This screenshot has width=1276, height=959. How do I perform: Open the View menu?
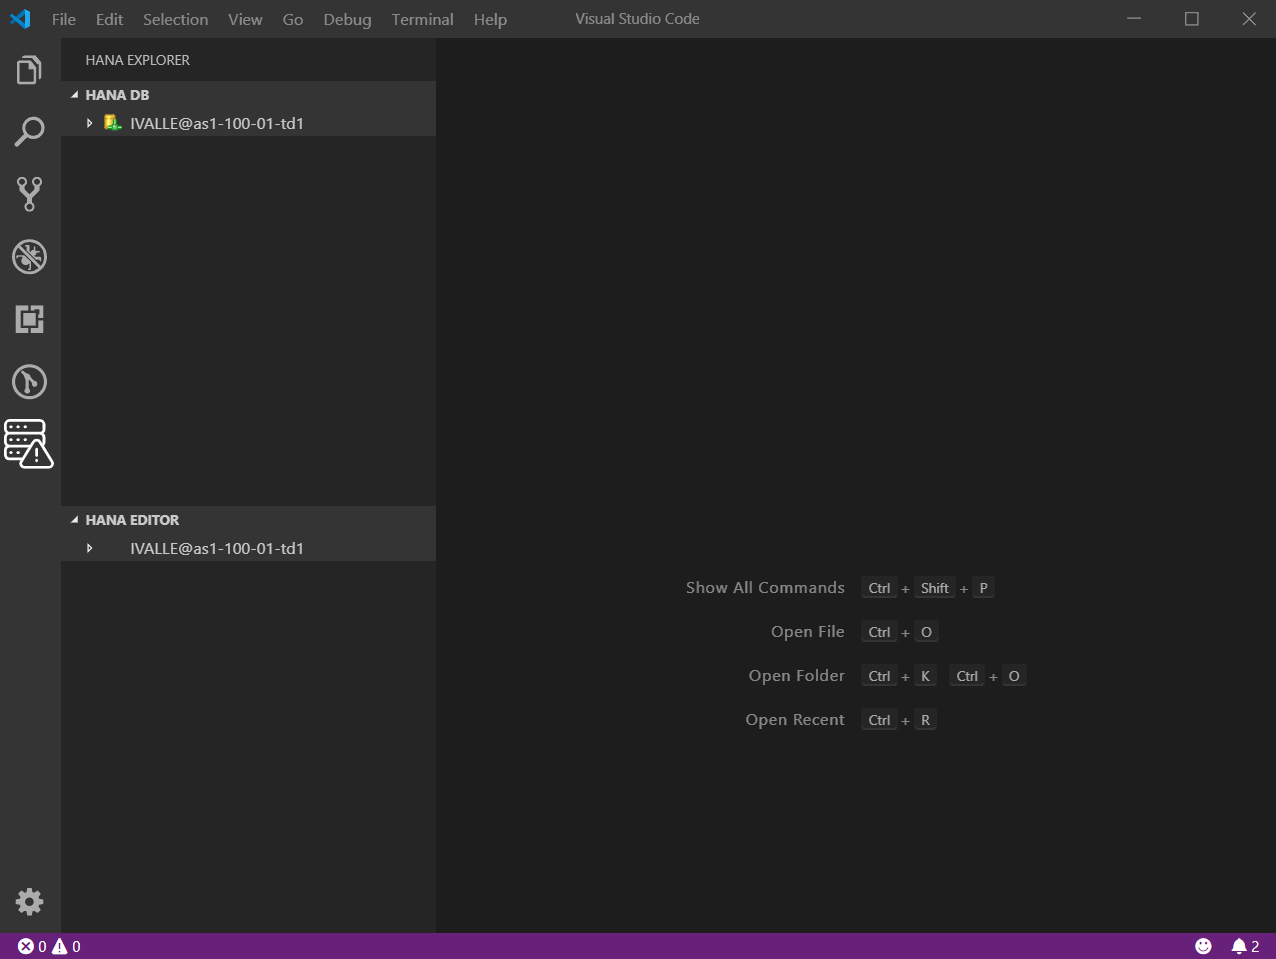click(245, 19)
